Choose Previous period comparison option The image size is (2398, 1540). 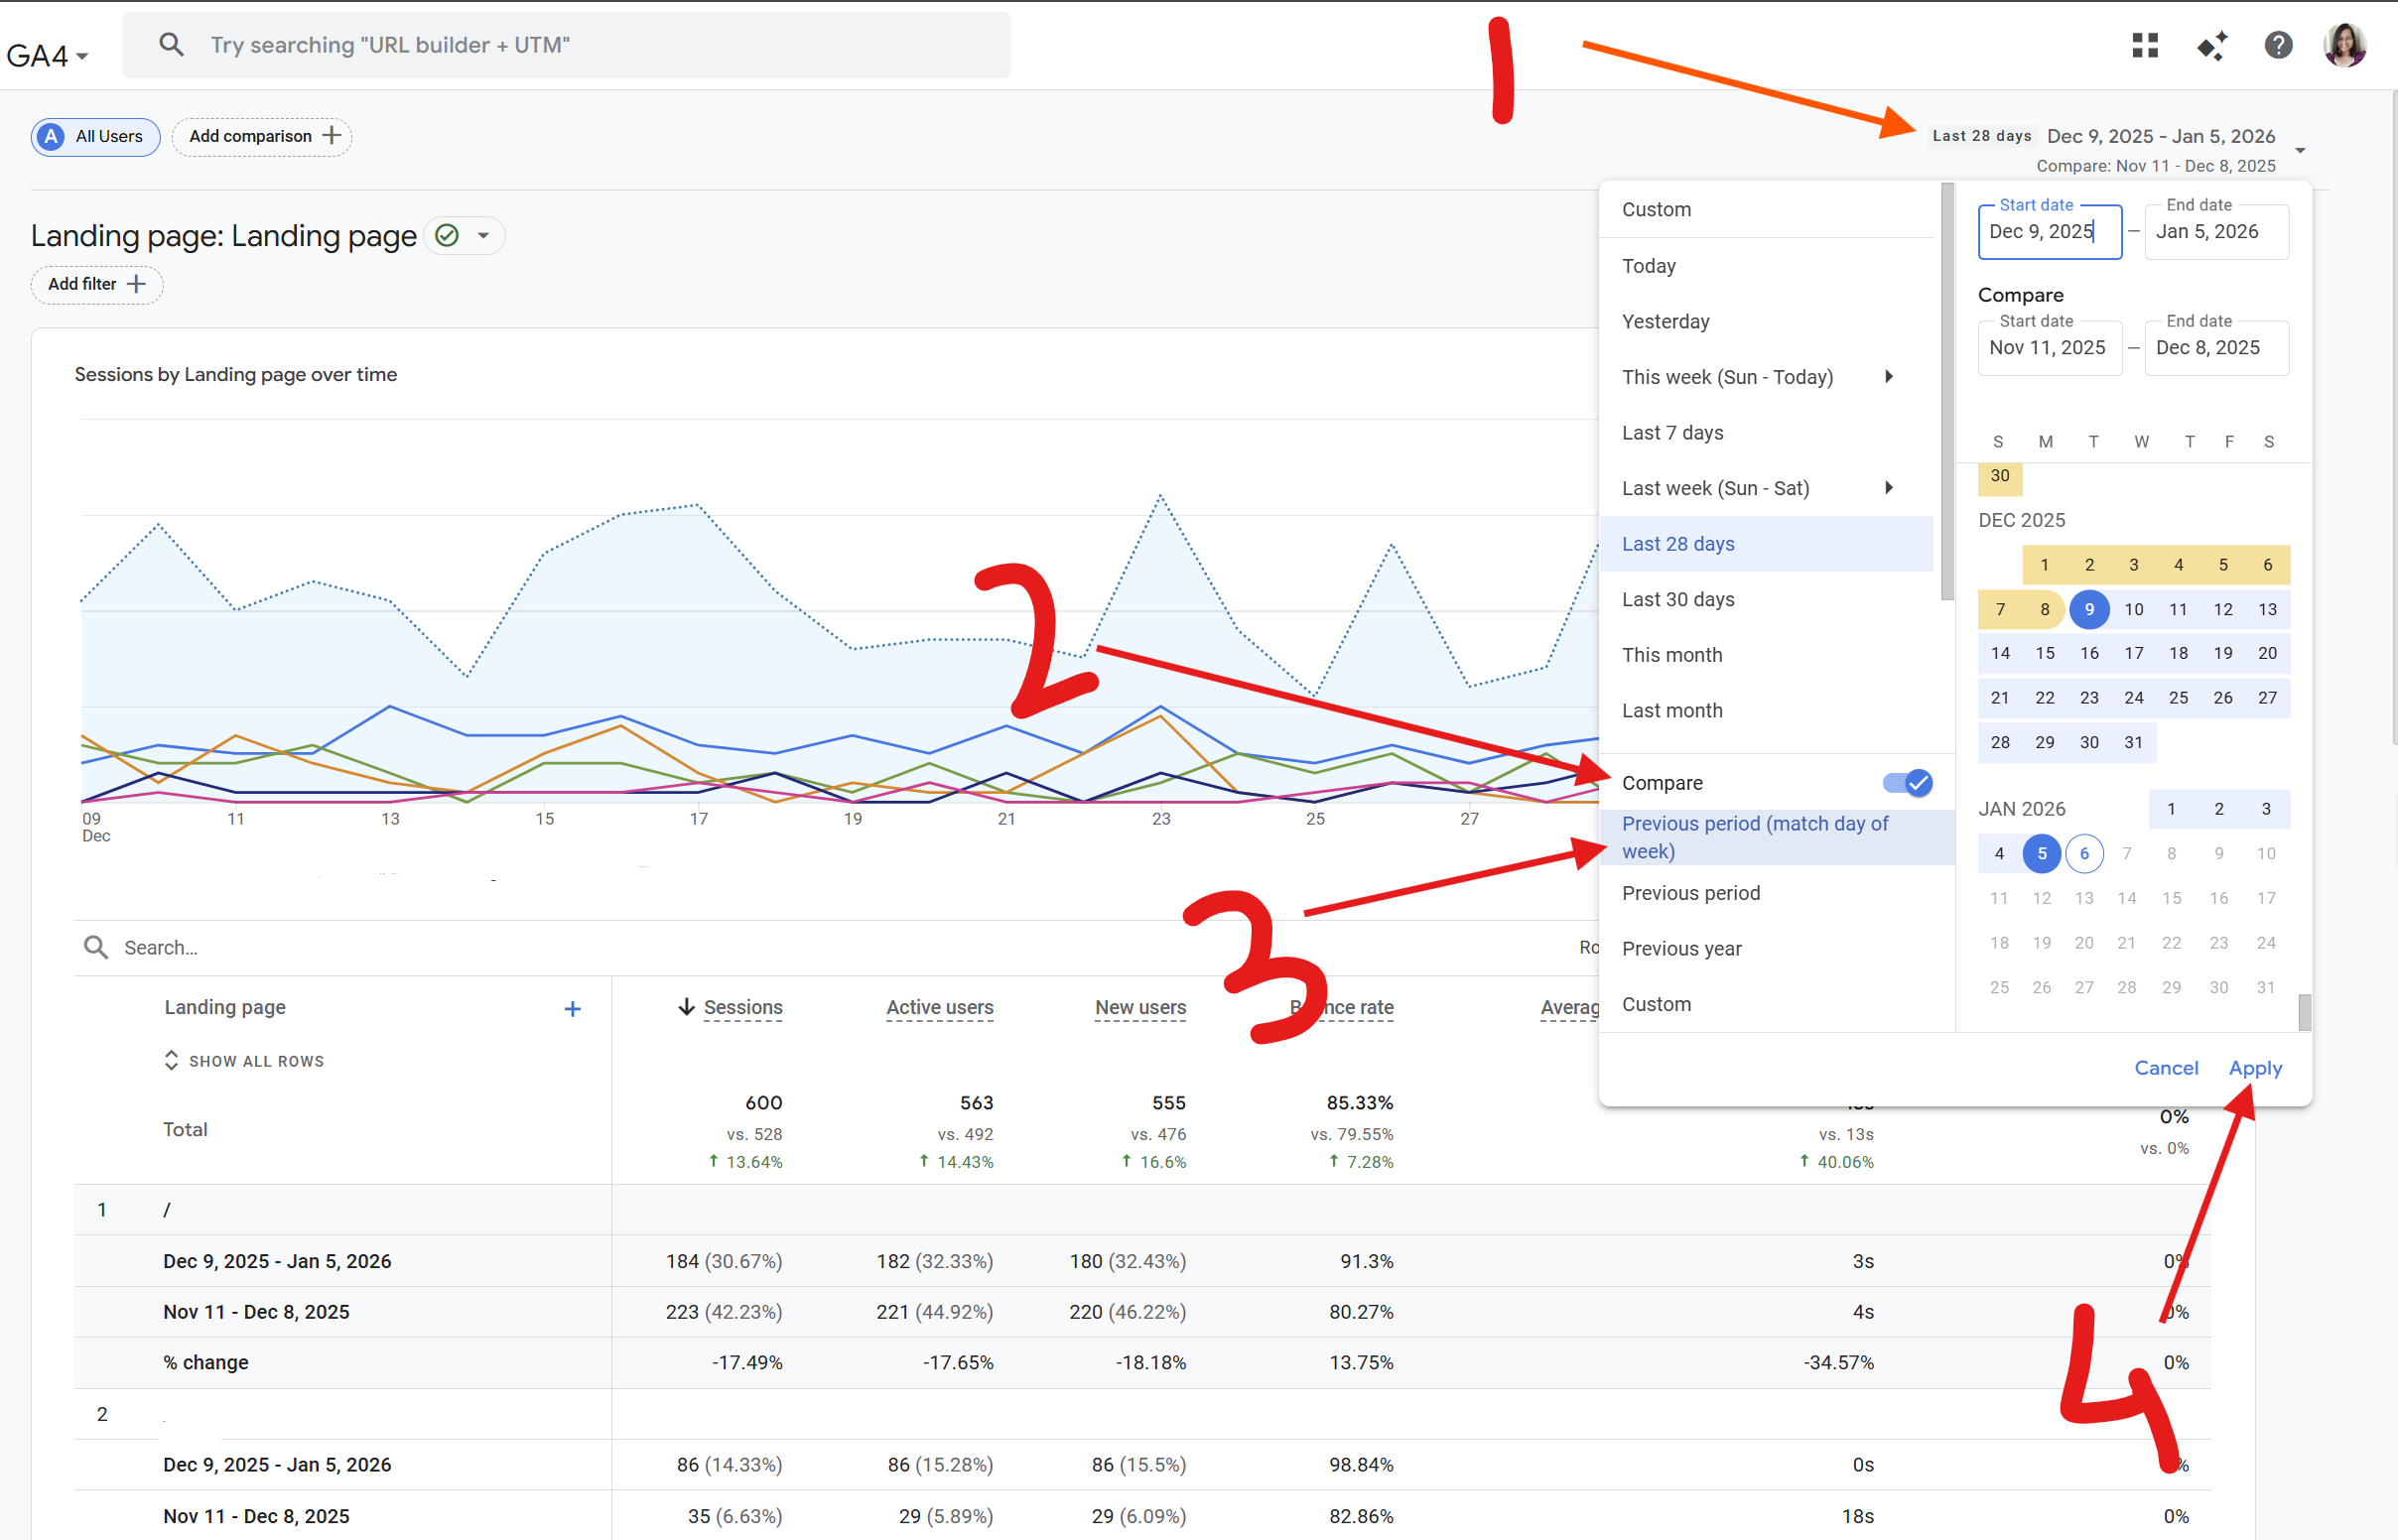[1776, 892]
